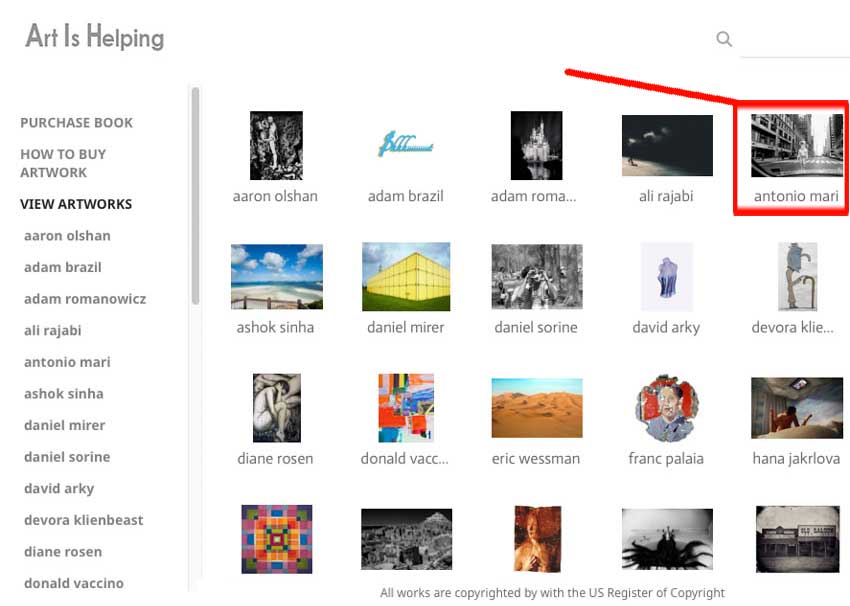Select devora klienbeast in sidebar

[x=84, y=520]
